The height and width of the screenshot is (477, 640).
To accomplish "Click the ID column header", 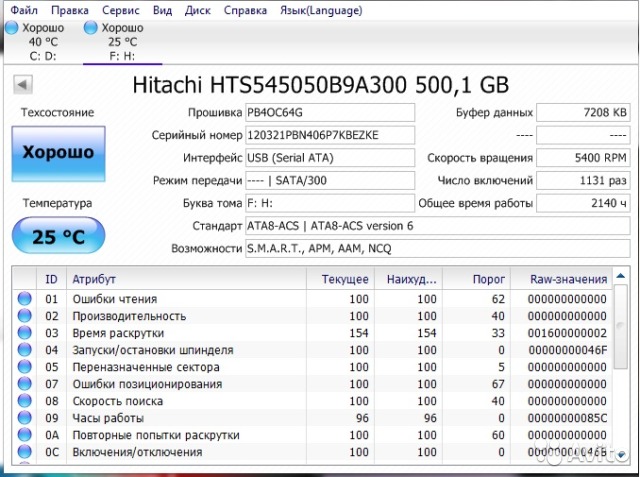I will click(51, 279).
